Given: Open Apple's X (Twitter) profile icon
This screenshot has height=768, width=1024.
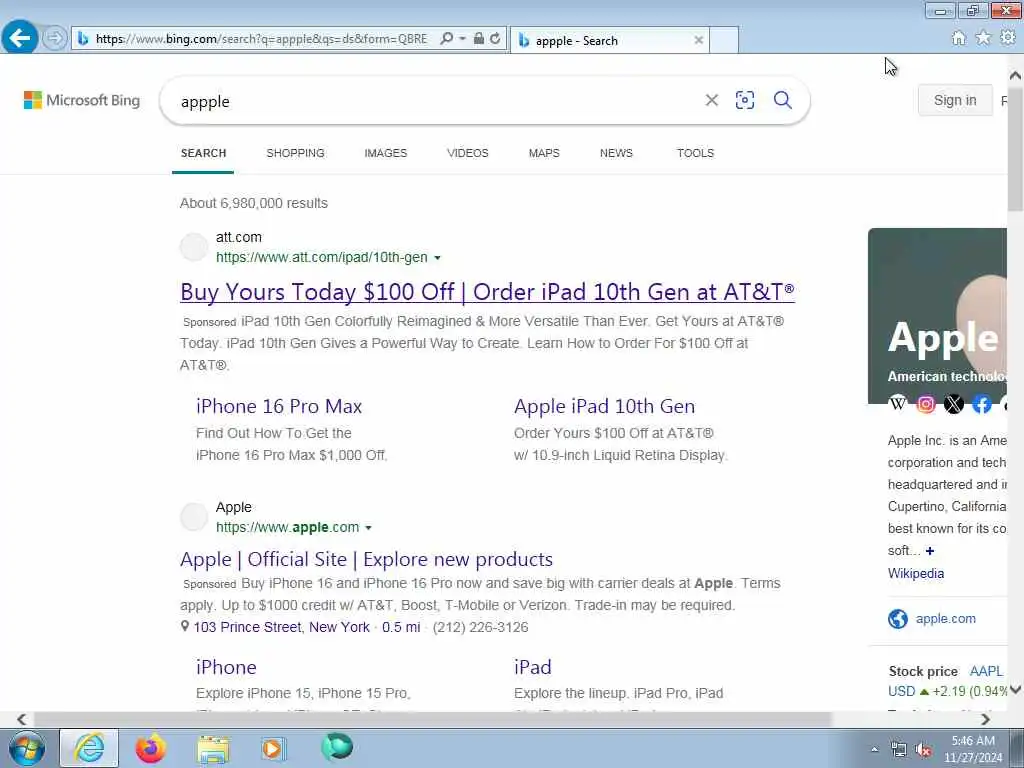Looking at the screenshot, I should tap(954, 404).
